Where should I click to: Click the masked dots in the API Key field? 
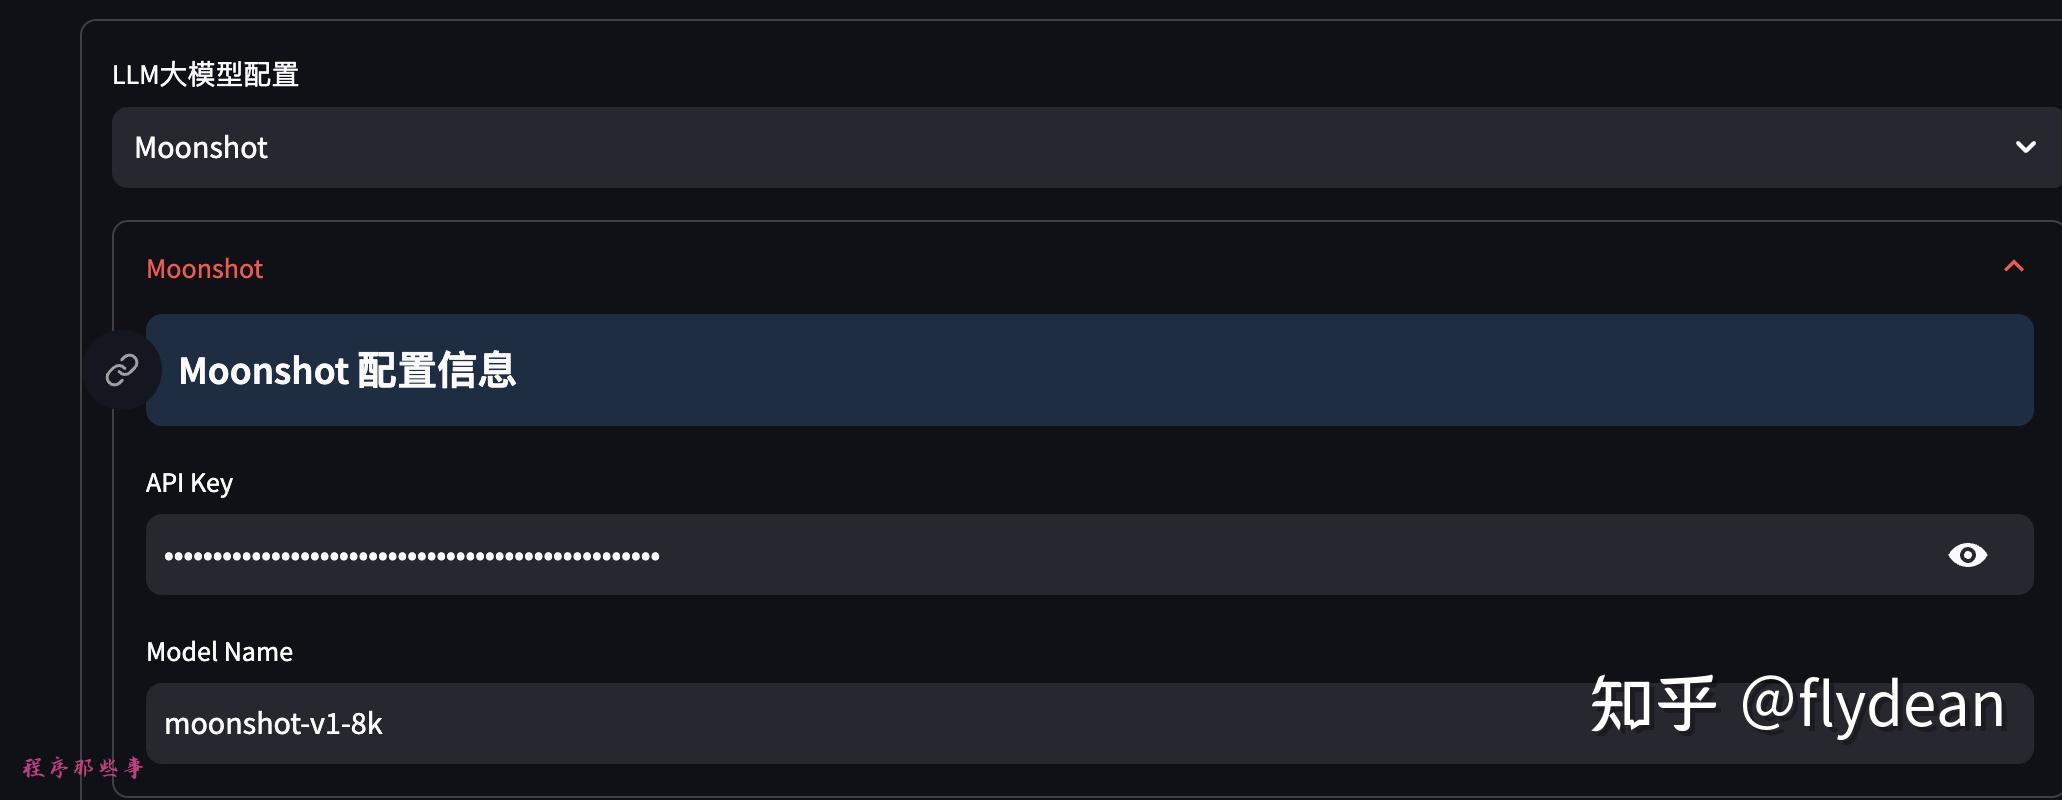[411, 556]
